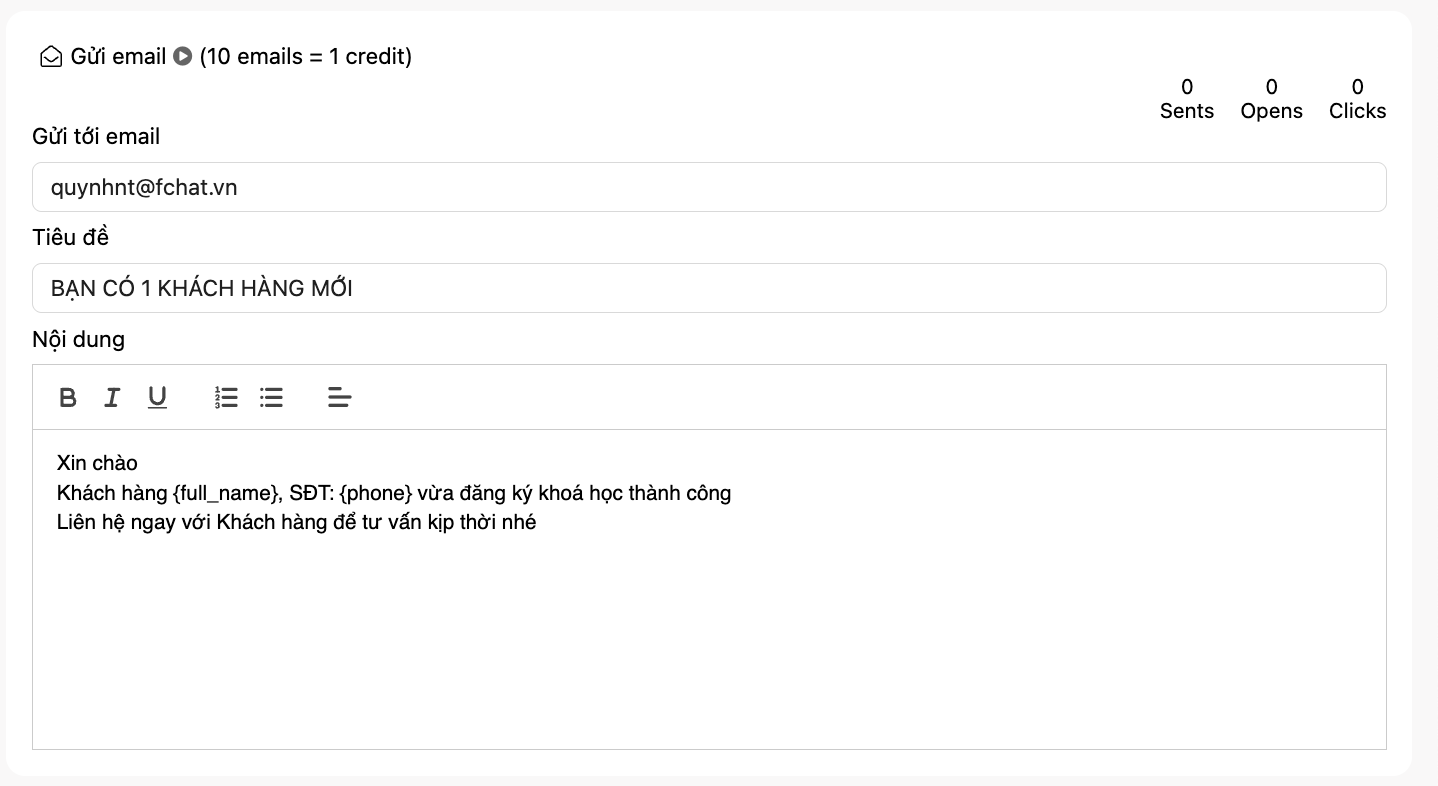1438x786 pixels.
Task: Place cursor on the "Xin chào" line
Action: pyautogui.click(x=97, y=463)
